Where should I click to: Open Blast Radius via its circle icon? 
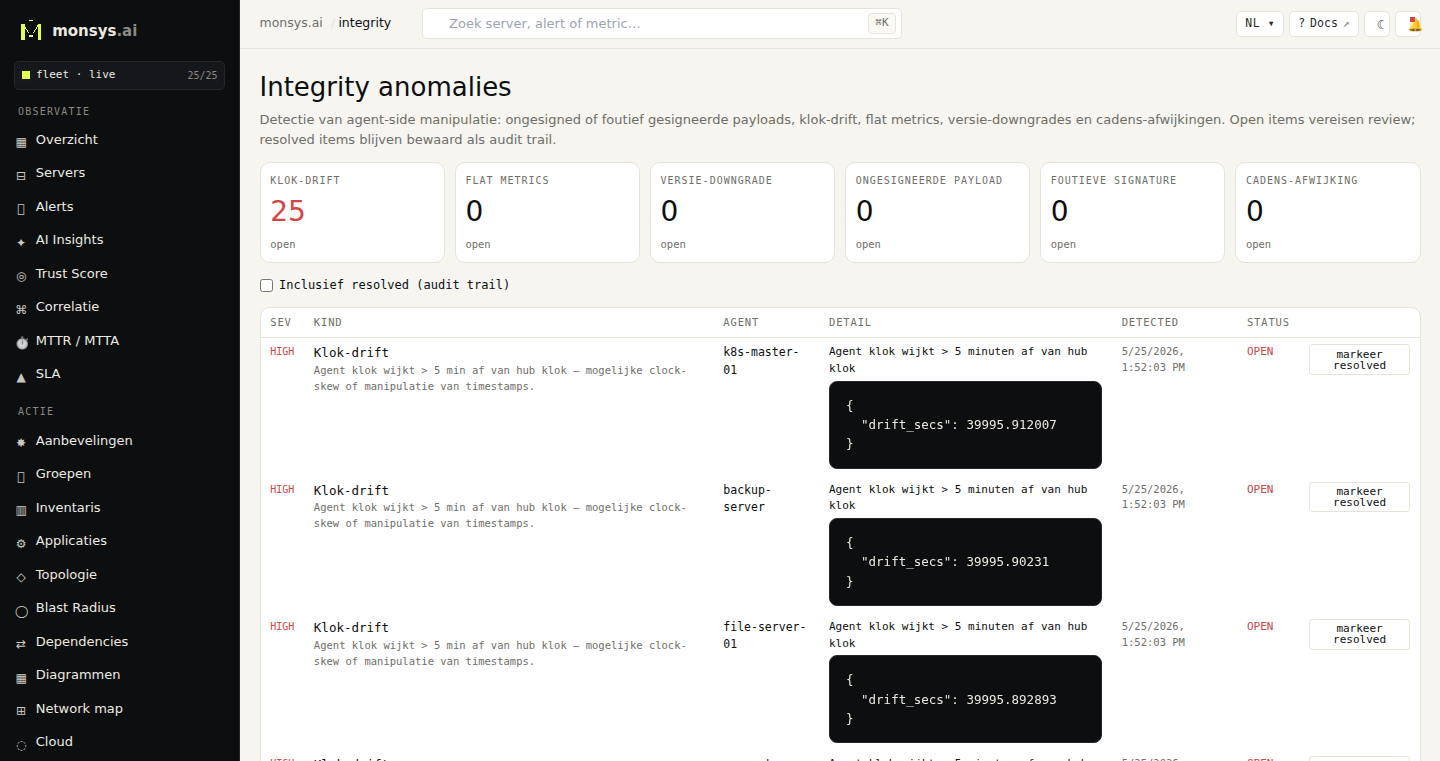22,609
